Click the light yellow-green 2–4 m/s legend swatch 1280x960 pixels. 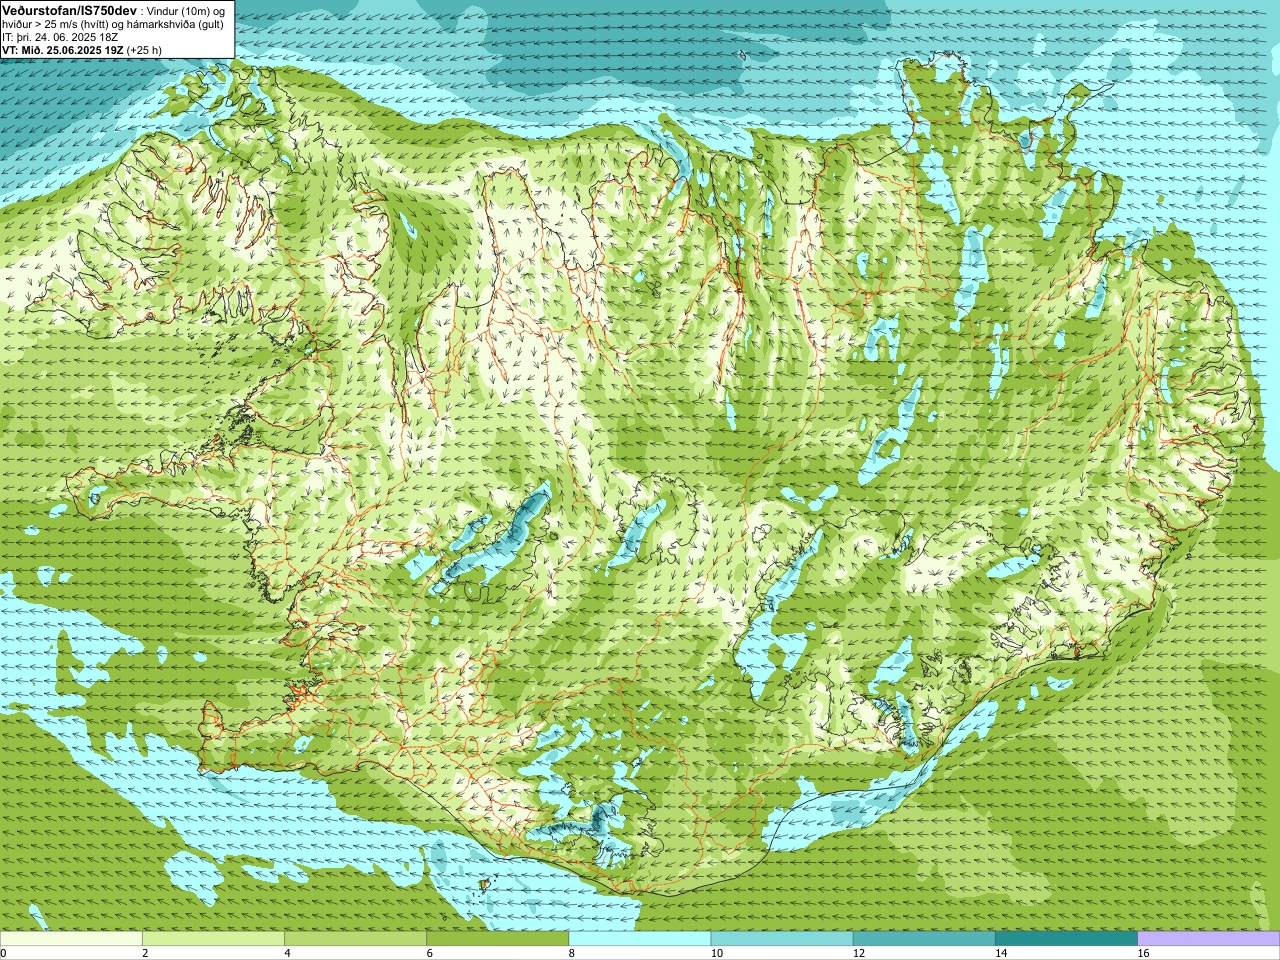point(213,939)
